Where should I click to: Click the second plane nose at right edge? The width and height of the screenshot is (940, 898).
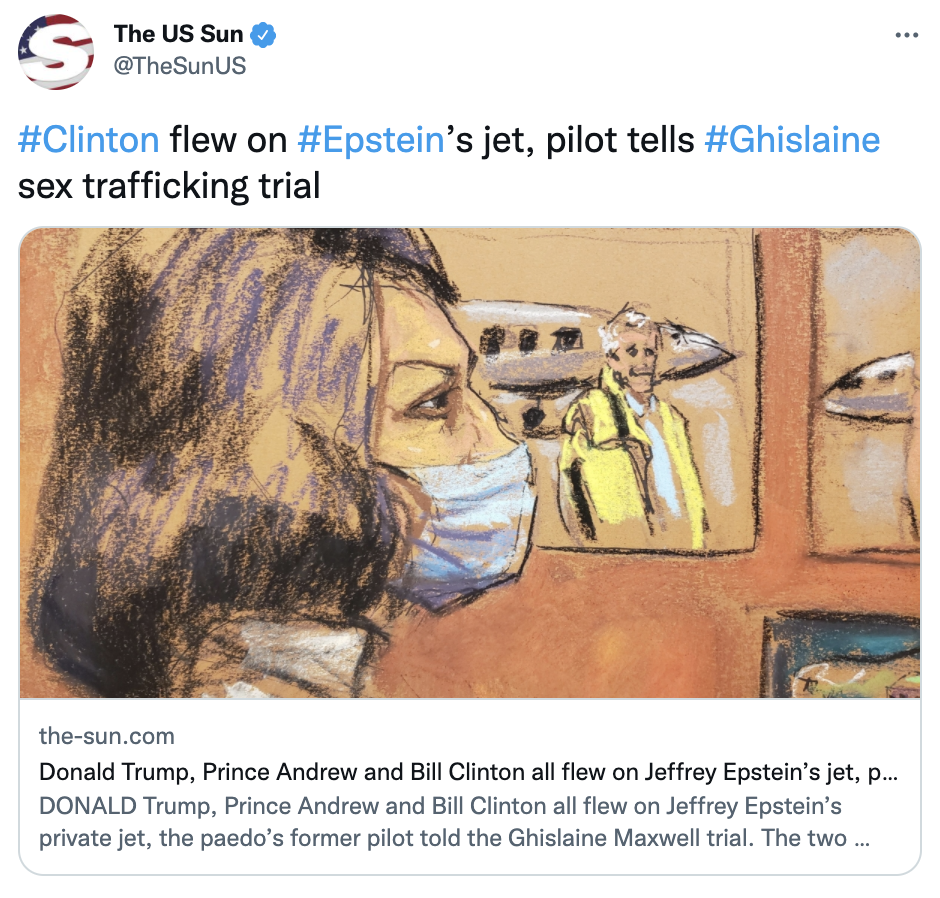(870, 388)
